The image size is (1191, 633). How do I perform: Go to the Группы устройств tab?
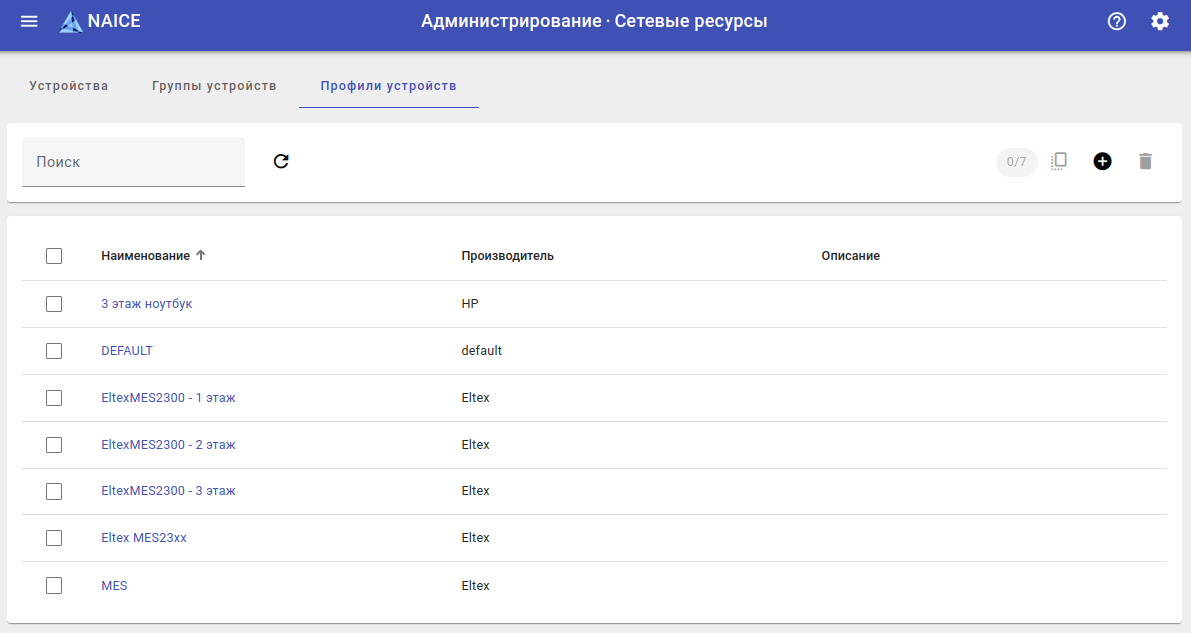(x=214, y=86)
